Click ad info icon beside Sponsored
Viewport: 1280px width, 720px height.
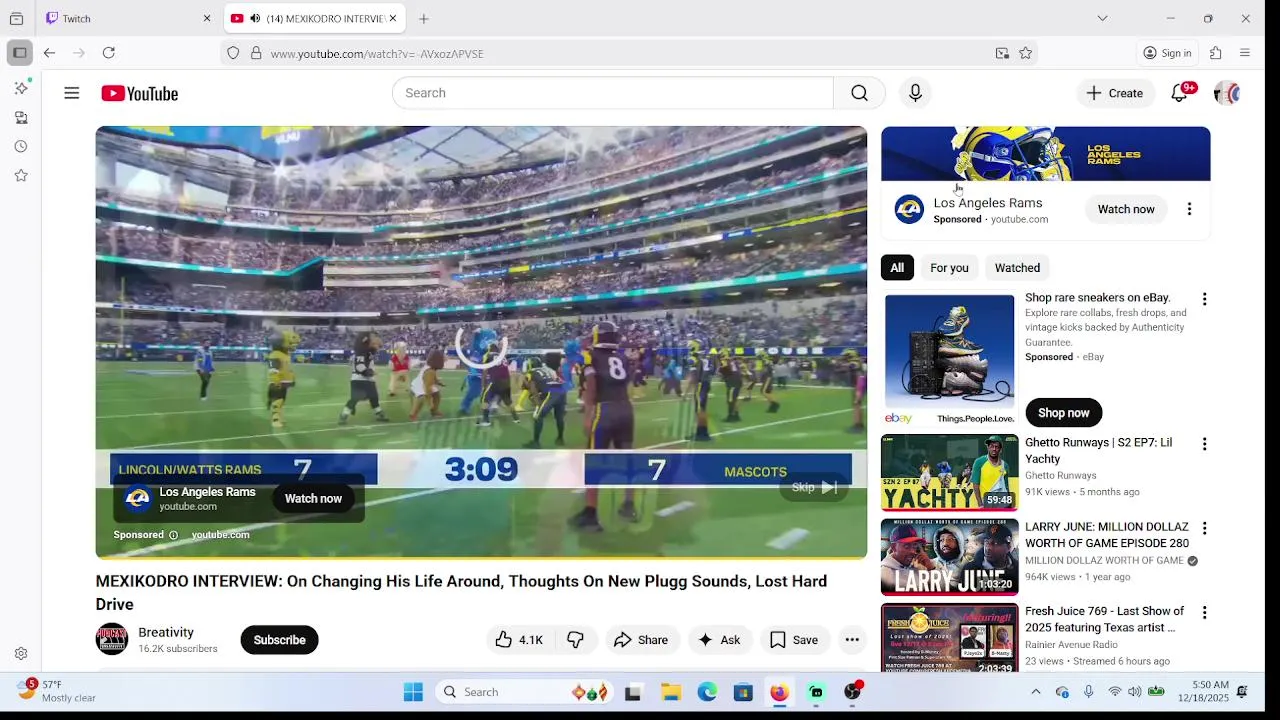coord(173,535)
